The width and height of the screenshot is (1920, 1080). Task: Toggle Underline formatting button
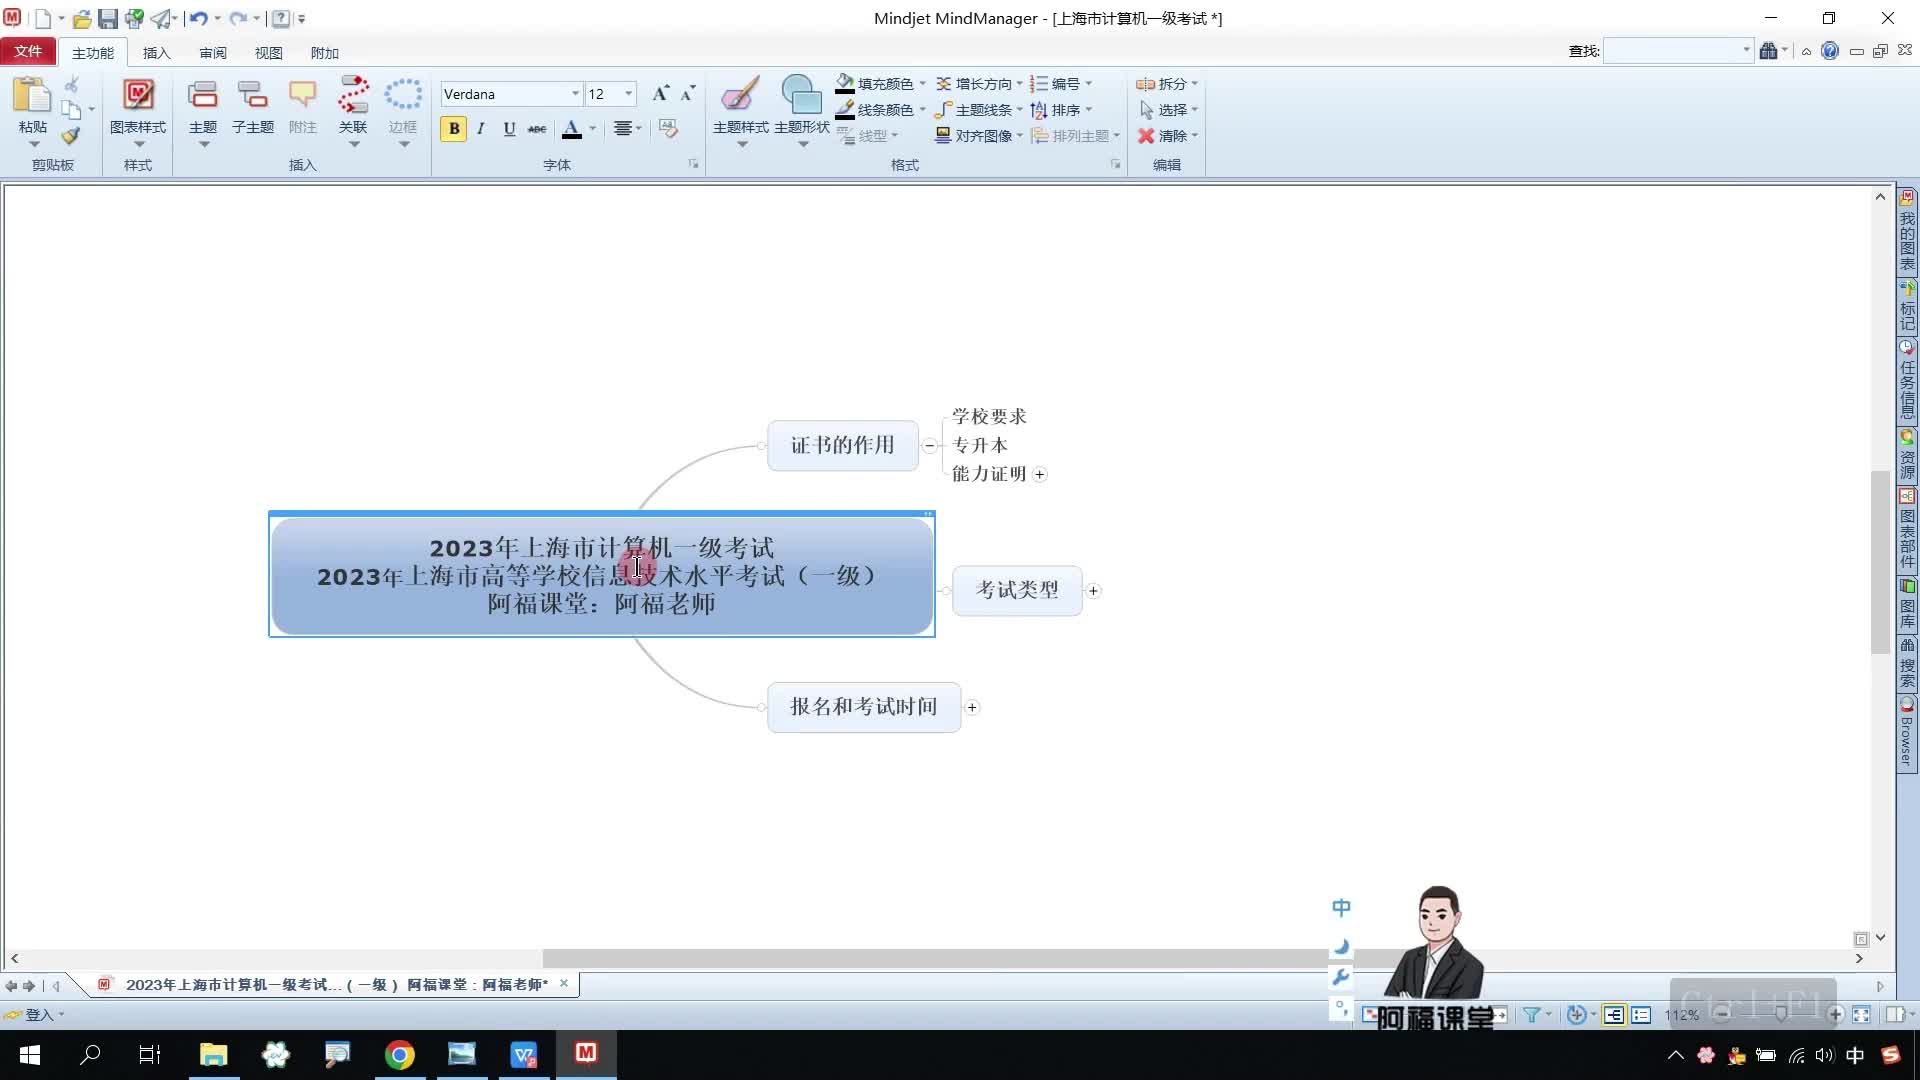[509, 128]
